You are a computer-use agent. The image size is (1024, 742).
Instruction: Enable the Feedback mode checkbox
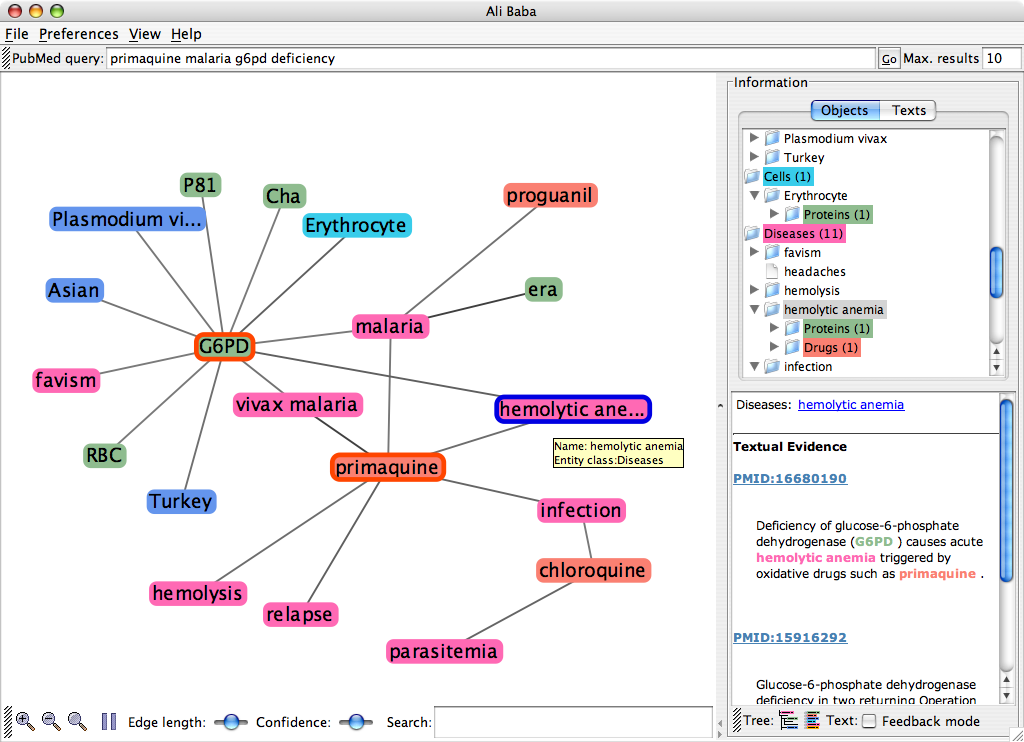[x=869, y=721]
